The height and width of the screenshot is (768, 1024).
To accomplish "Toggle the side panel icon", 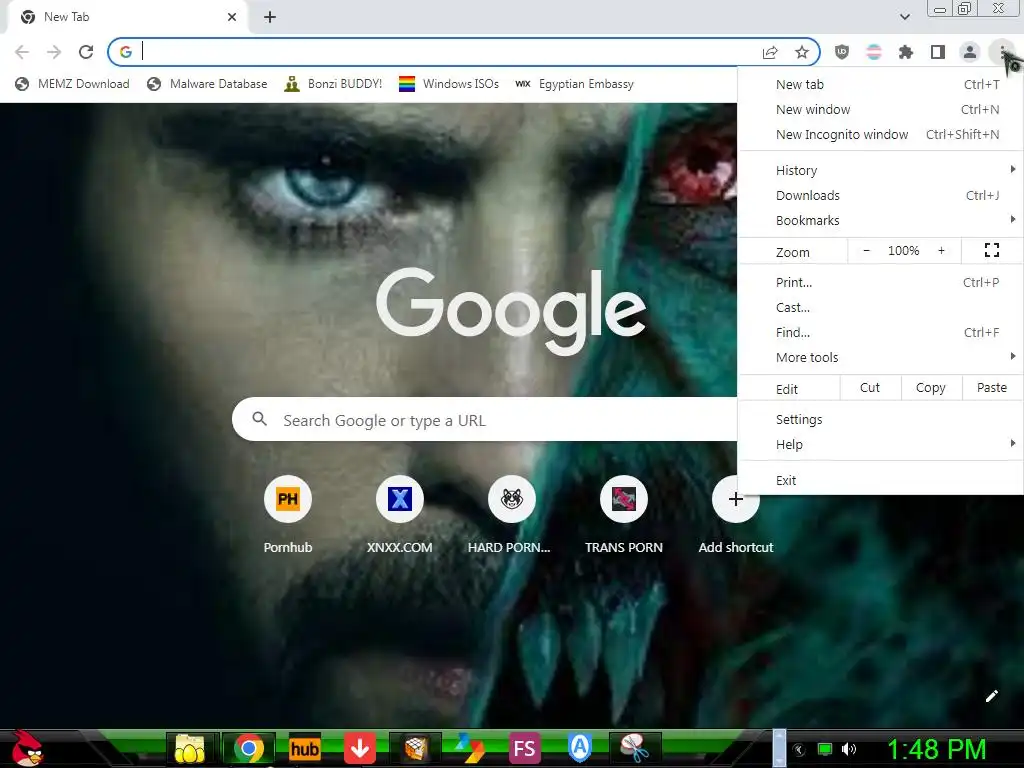I will click(938, 52).
